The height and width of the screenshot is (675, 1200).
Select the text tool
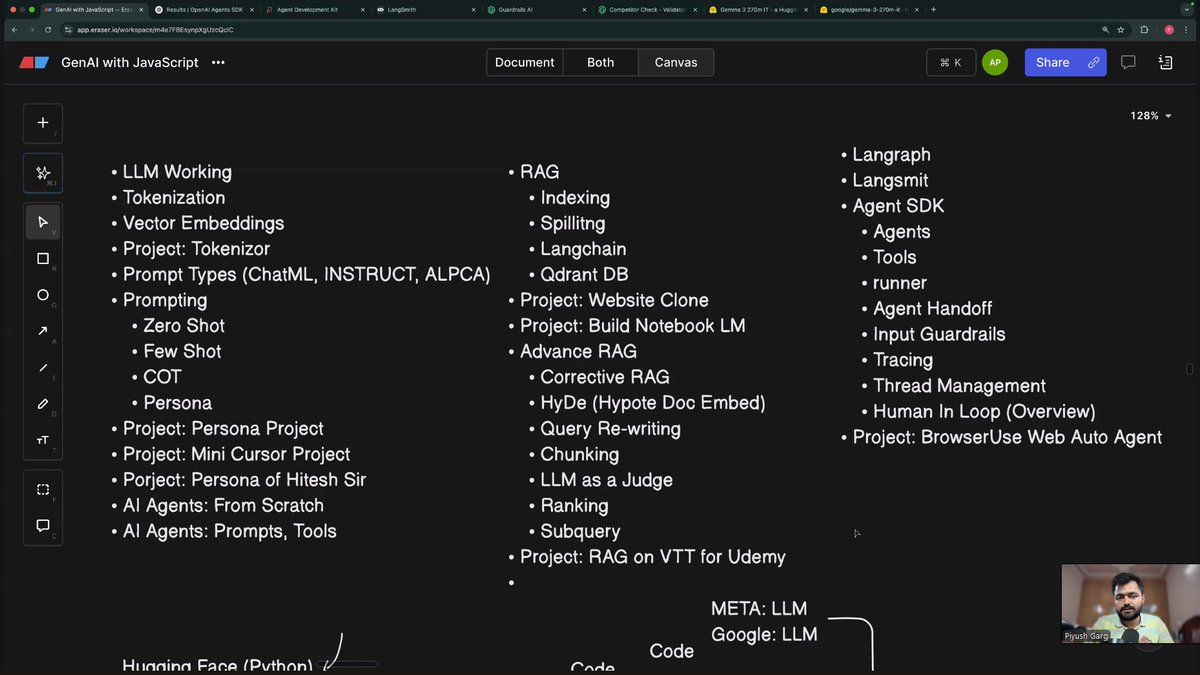coord(43,440)
